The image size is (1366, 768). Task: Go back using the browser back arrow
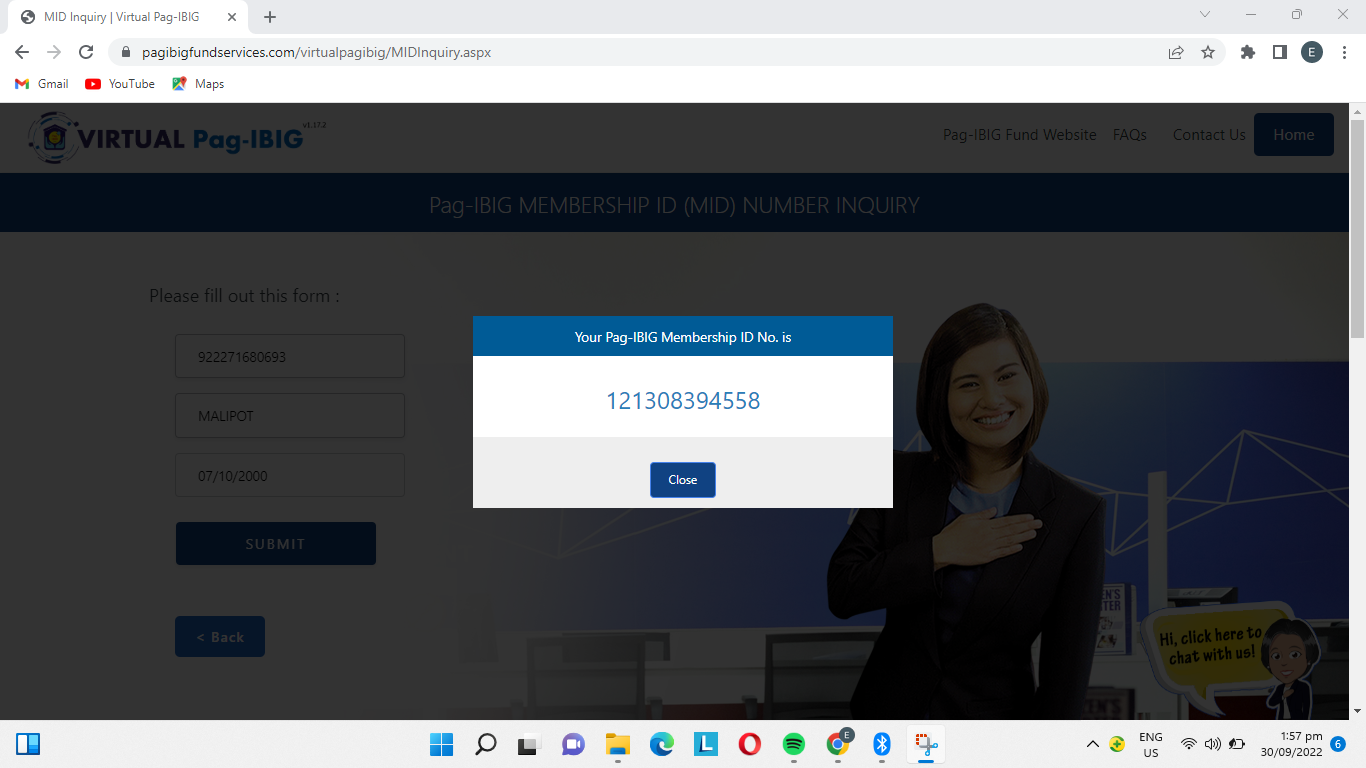pos(22,52)
